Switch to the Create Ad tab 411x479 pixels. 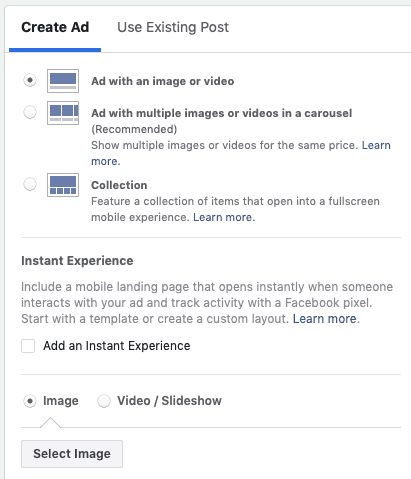pos(55,27)
